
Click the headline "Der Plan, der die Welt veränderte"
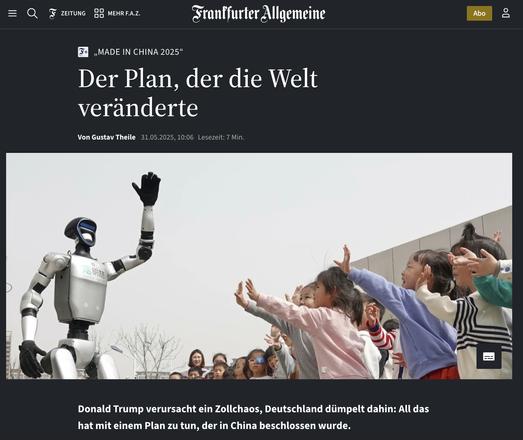[198, 93]
